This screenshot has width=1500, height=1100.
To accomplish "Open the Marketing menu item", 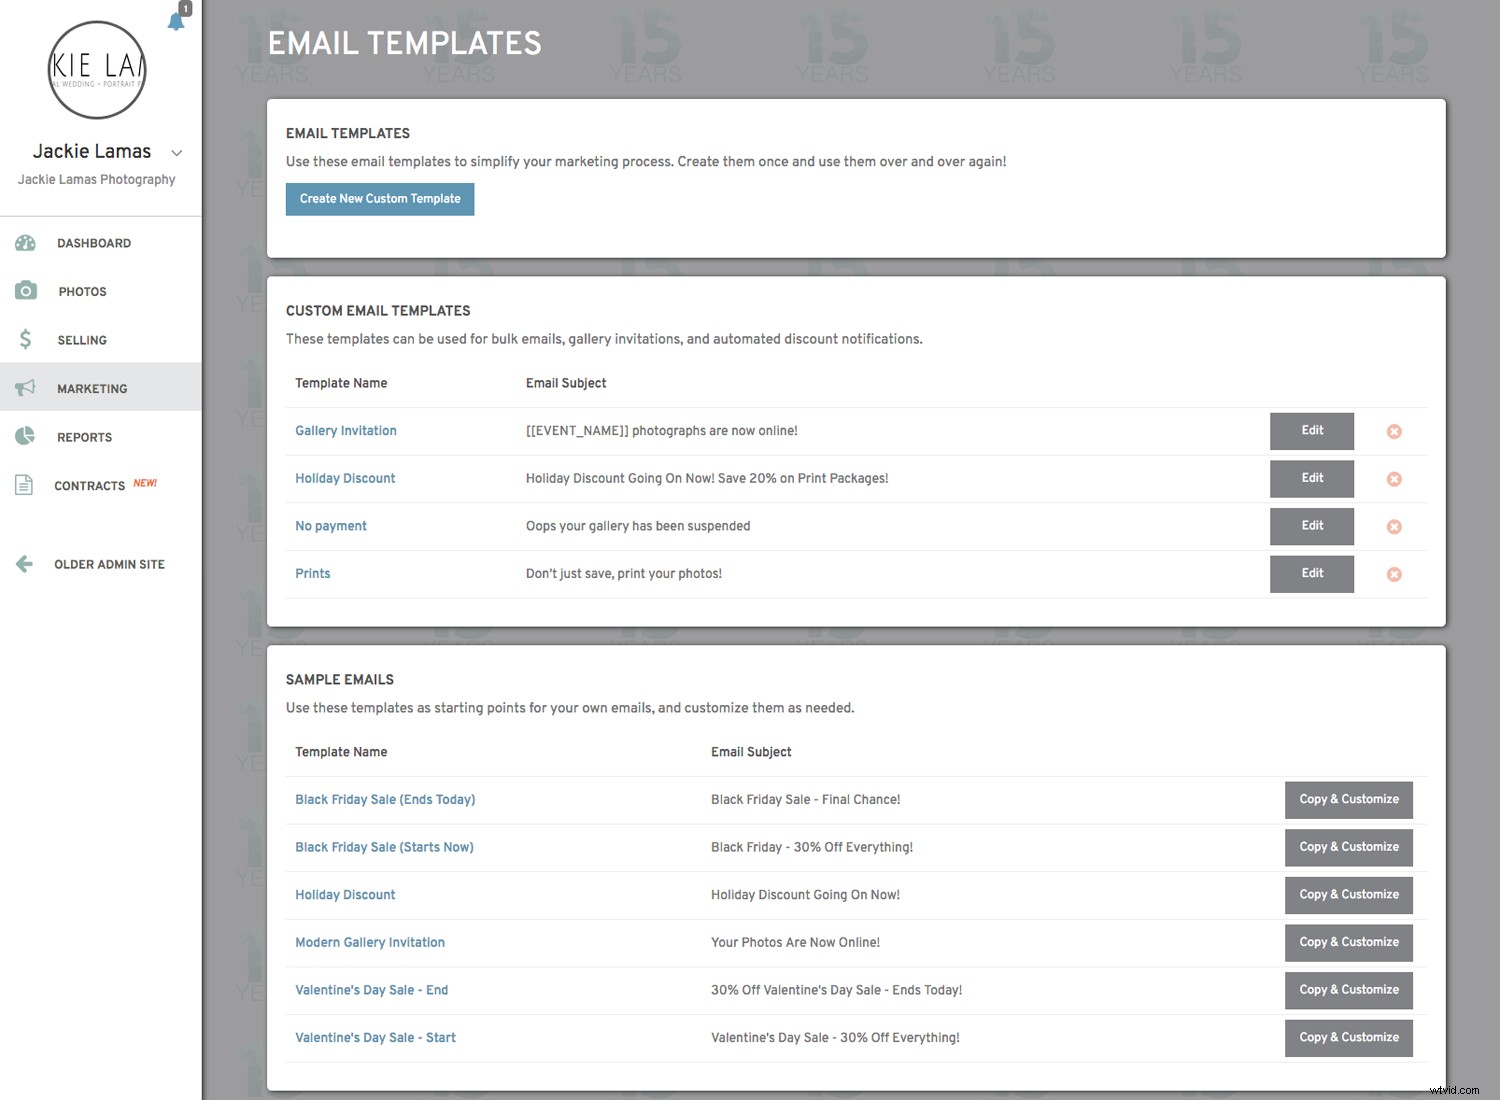I will (92, 388).
